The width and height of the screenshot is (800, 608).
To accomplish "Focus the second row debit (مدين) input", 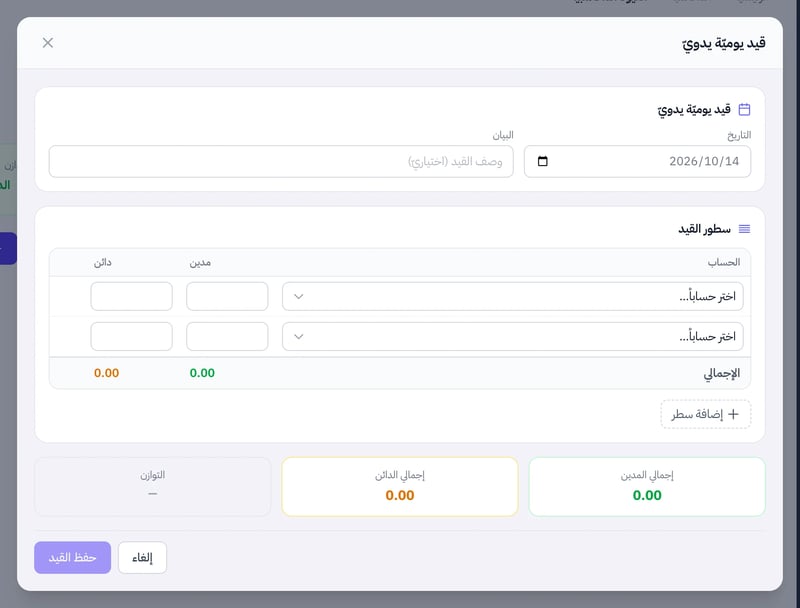I will (227, 337).
